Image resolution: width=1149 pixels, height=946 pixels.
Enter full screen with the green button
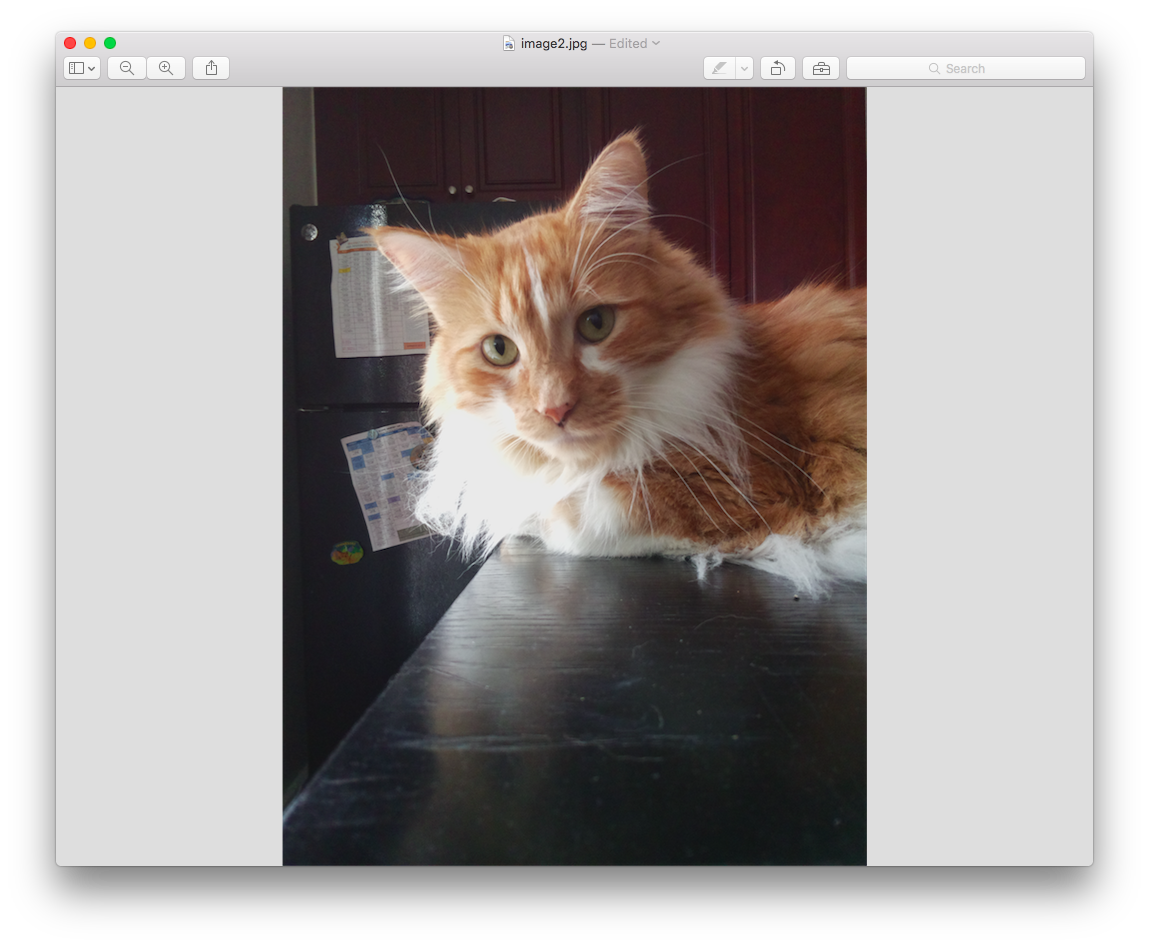(x=110, y=43)
